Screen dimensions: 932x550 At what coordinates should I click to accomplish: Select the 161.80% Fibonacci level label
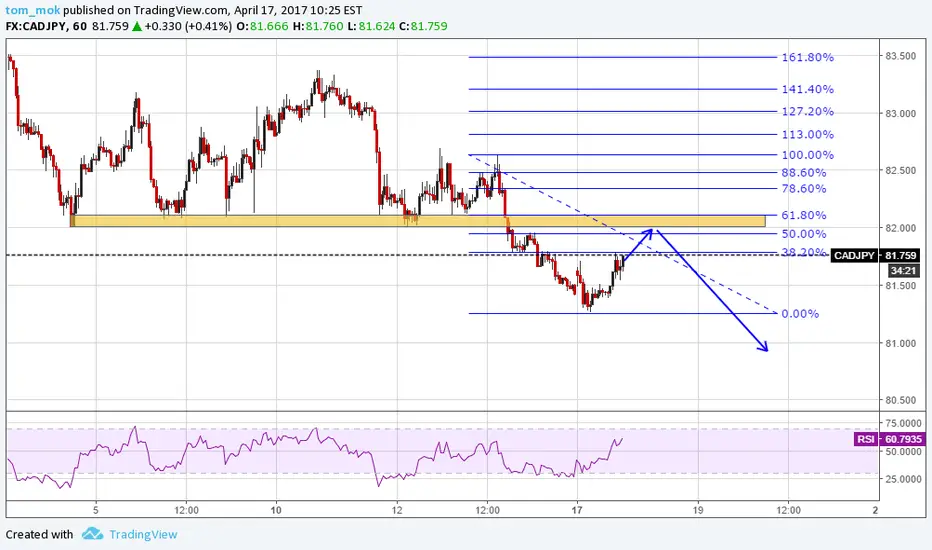(807, 57)
